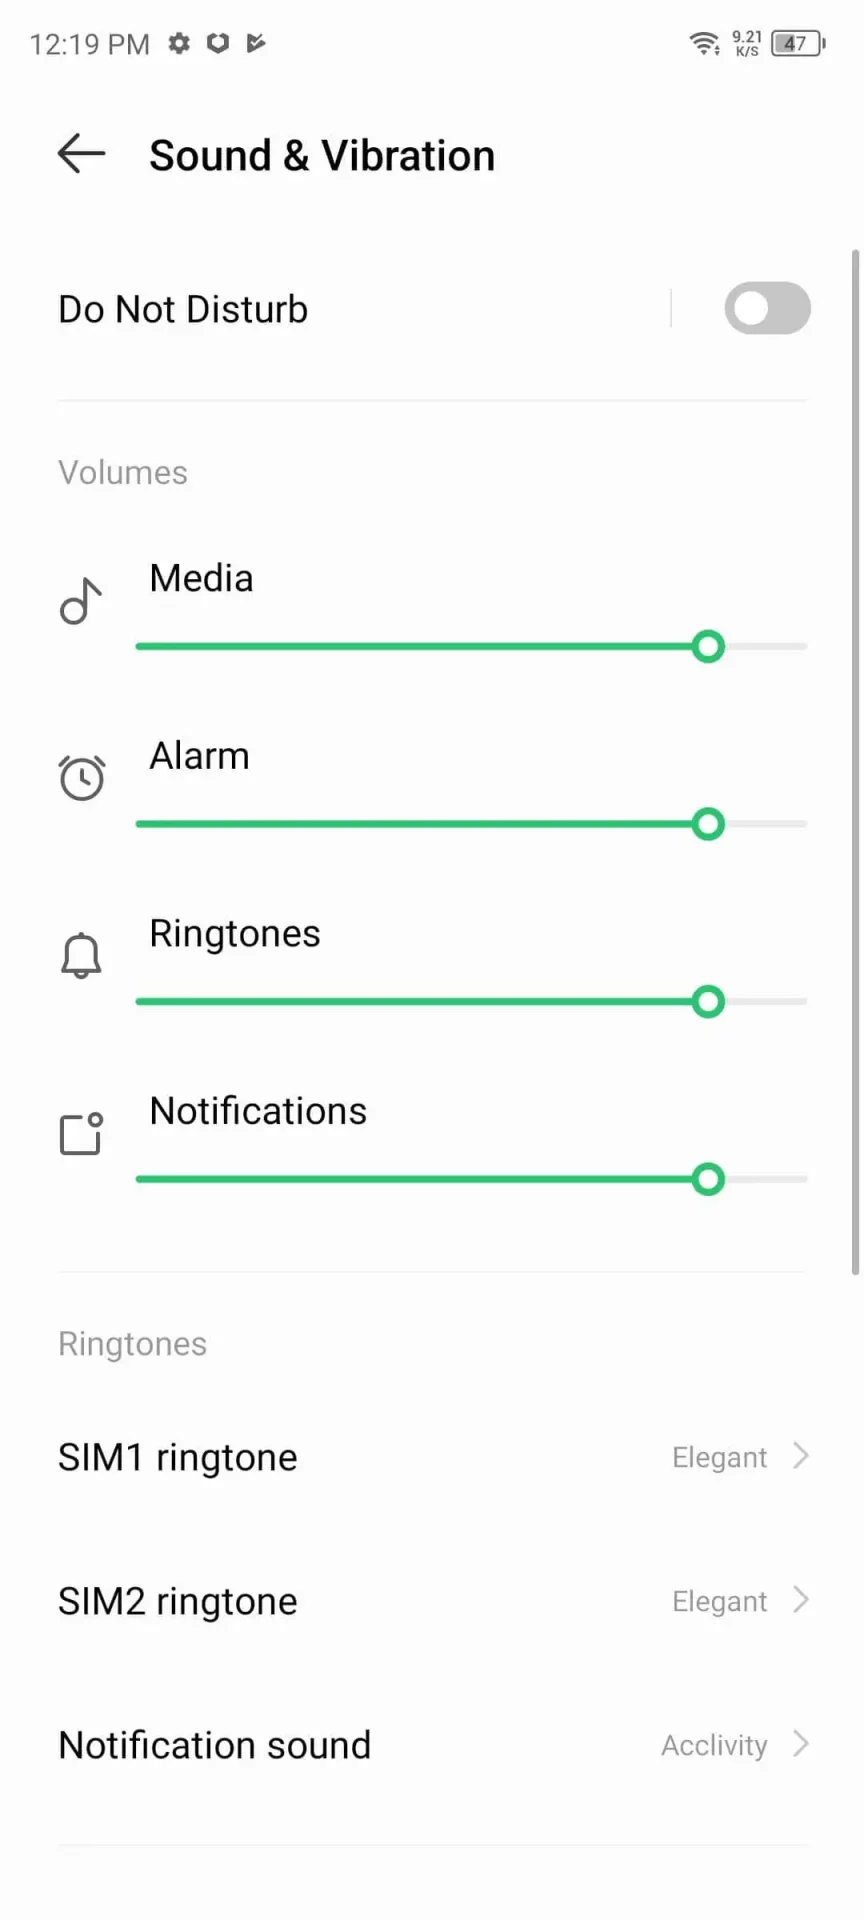Tap the Ringtones bell icon
Image resolution: width=864 pixels, height=1920 pixels.
(x=81, y=956)
